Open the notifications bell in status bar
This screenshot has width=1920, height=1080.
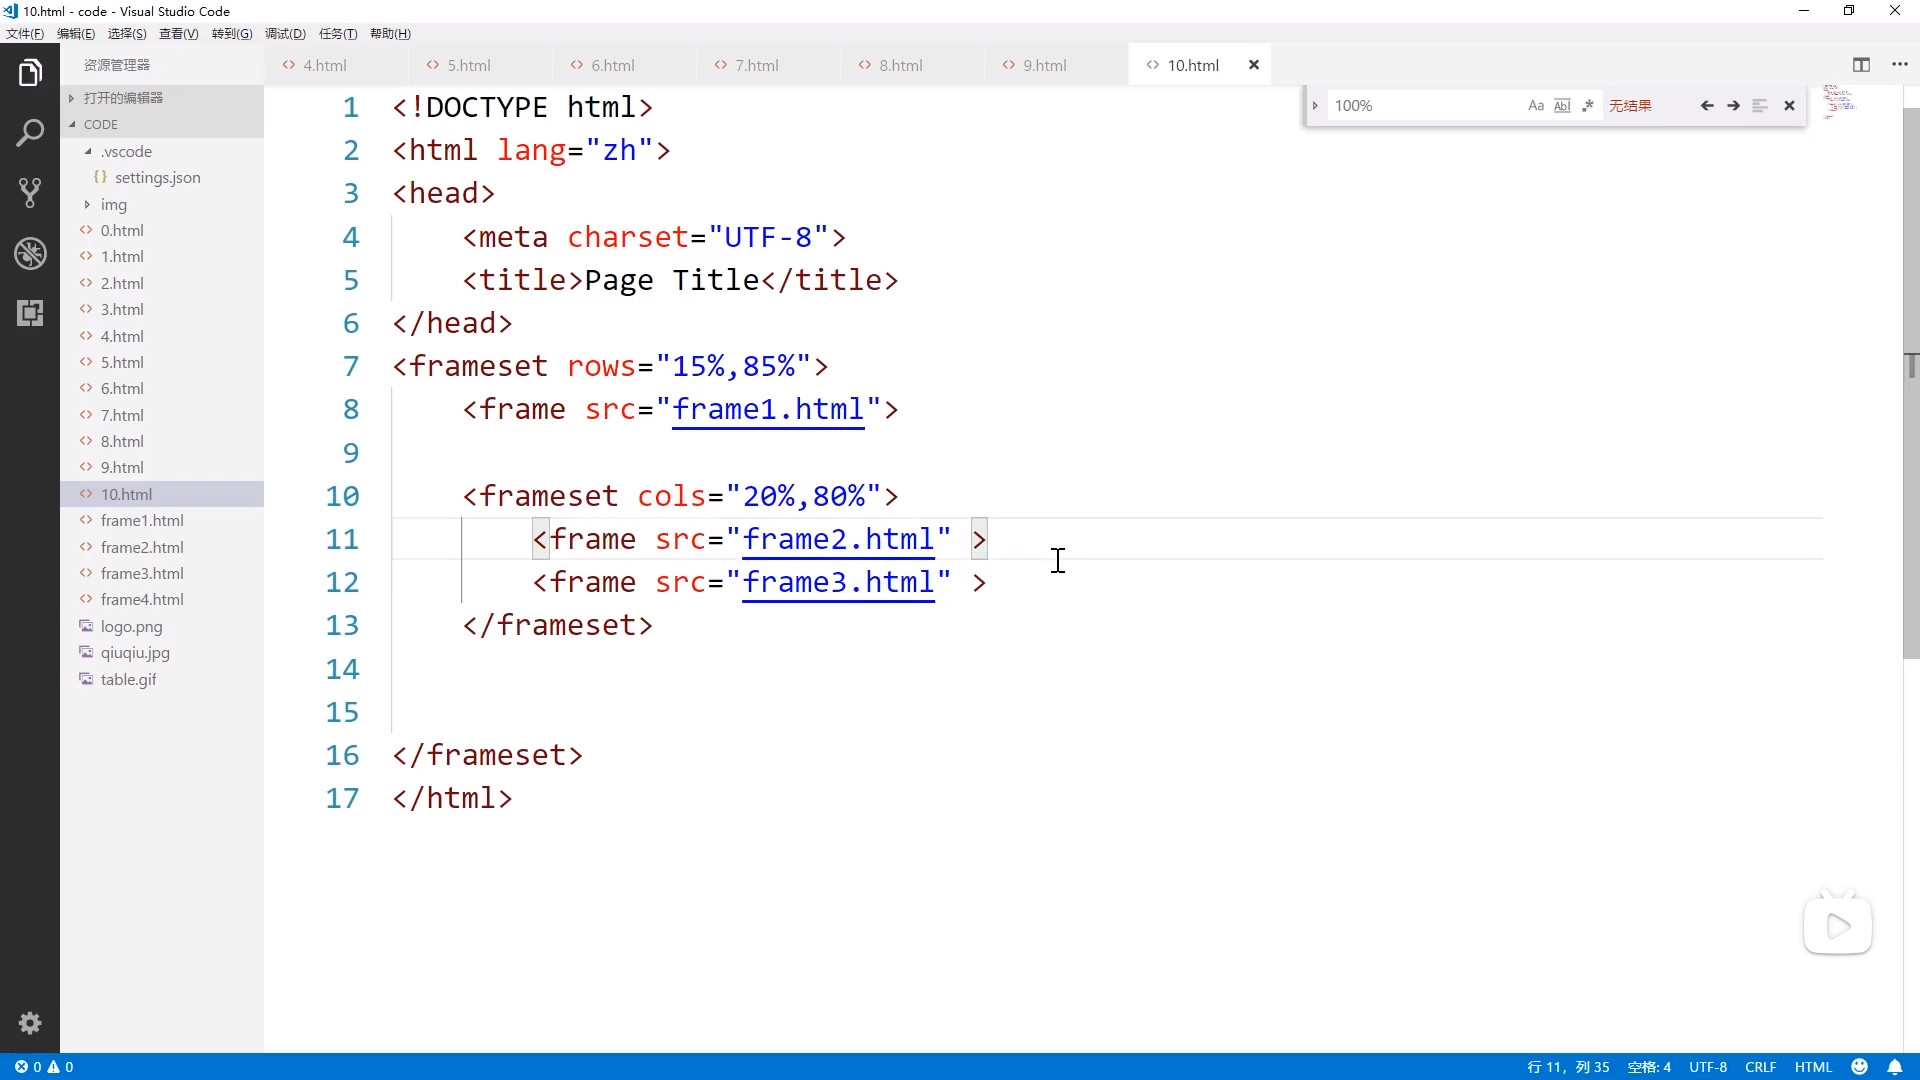(1894, 1067)
